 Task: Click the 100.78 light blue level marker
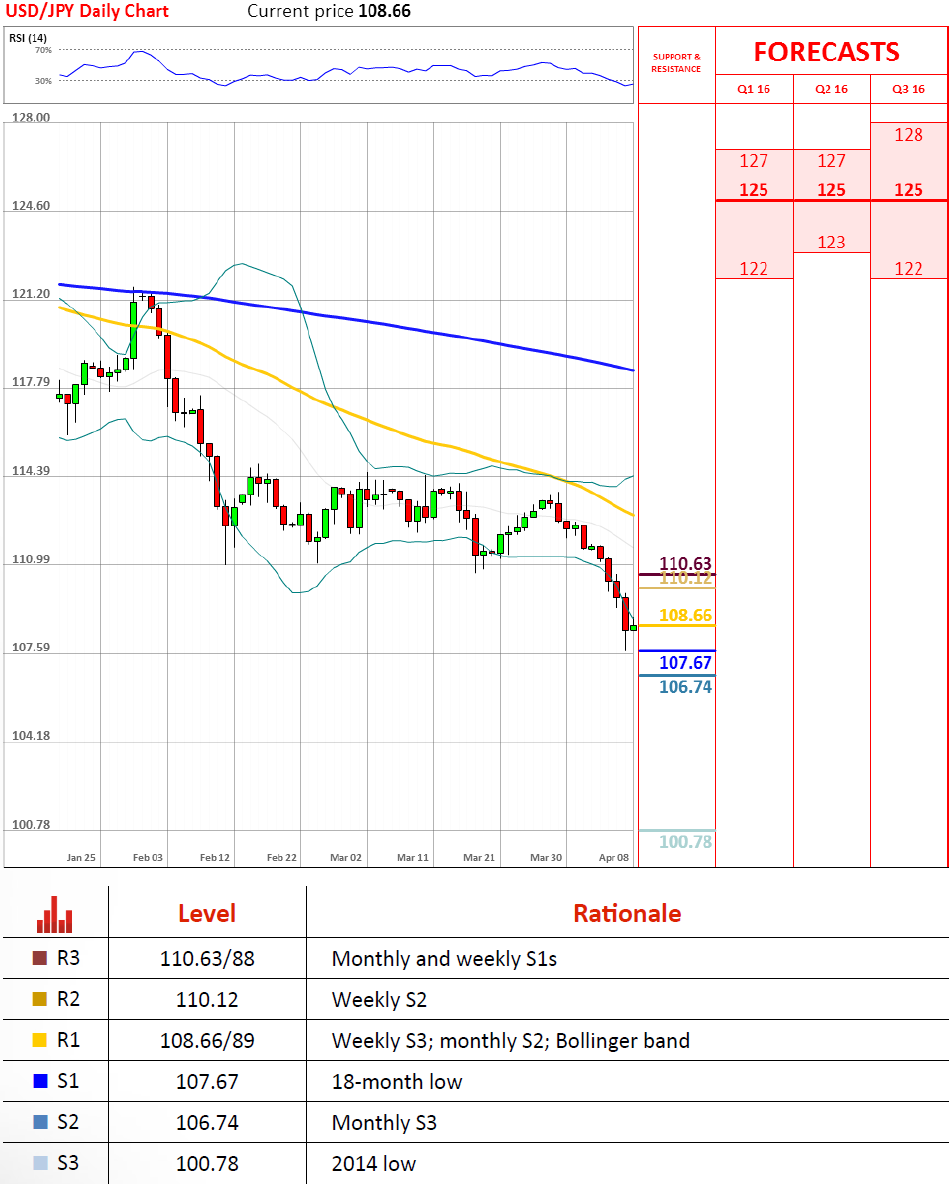click(685, 842)
